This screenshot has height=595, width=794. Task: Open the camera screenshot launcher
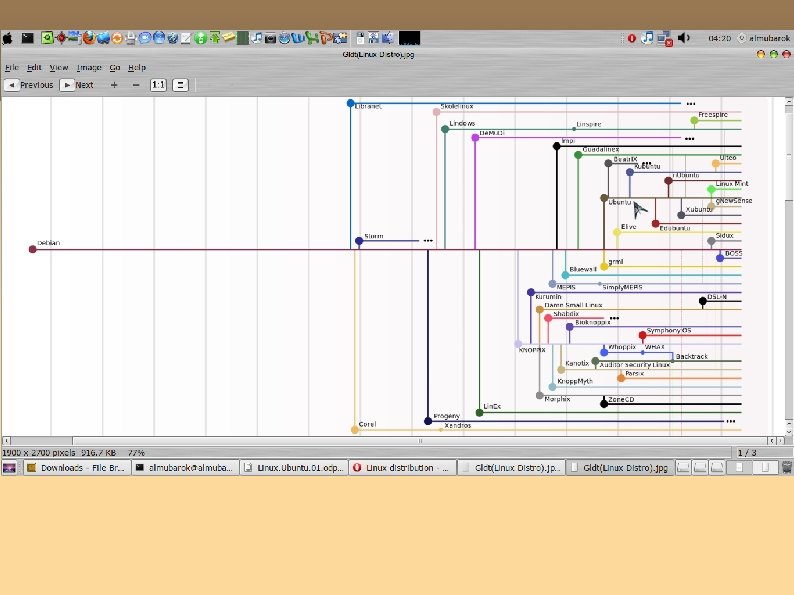coord(270,38)
